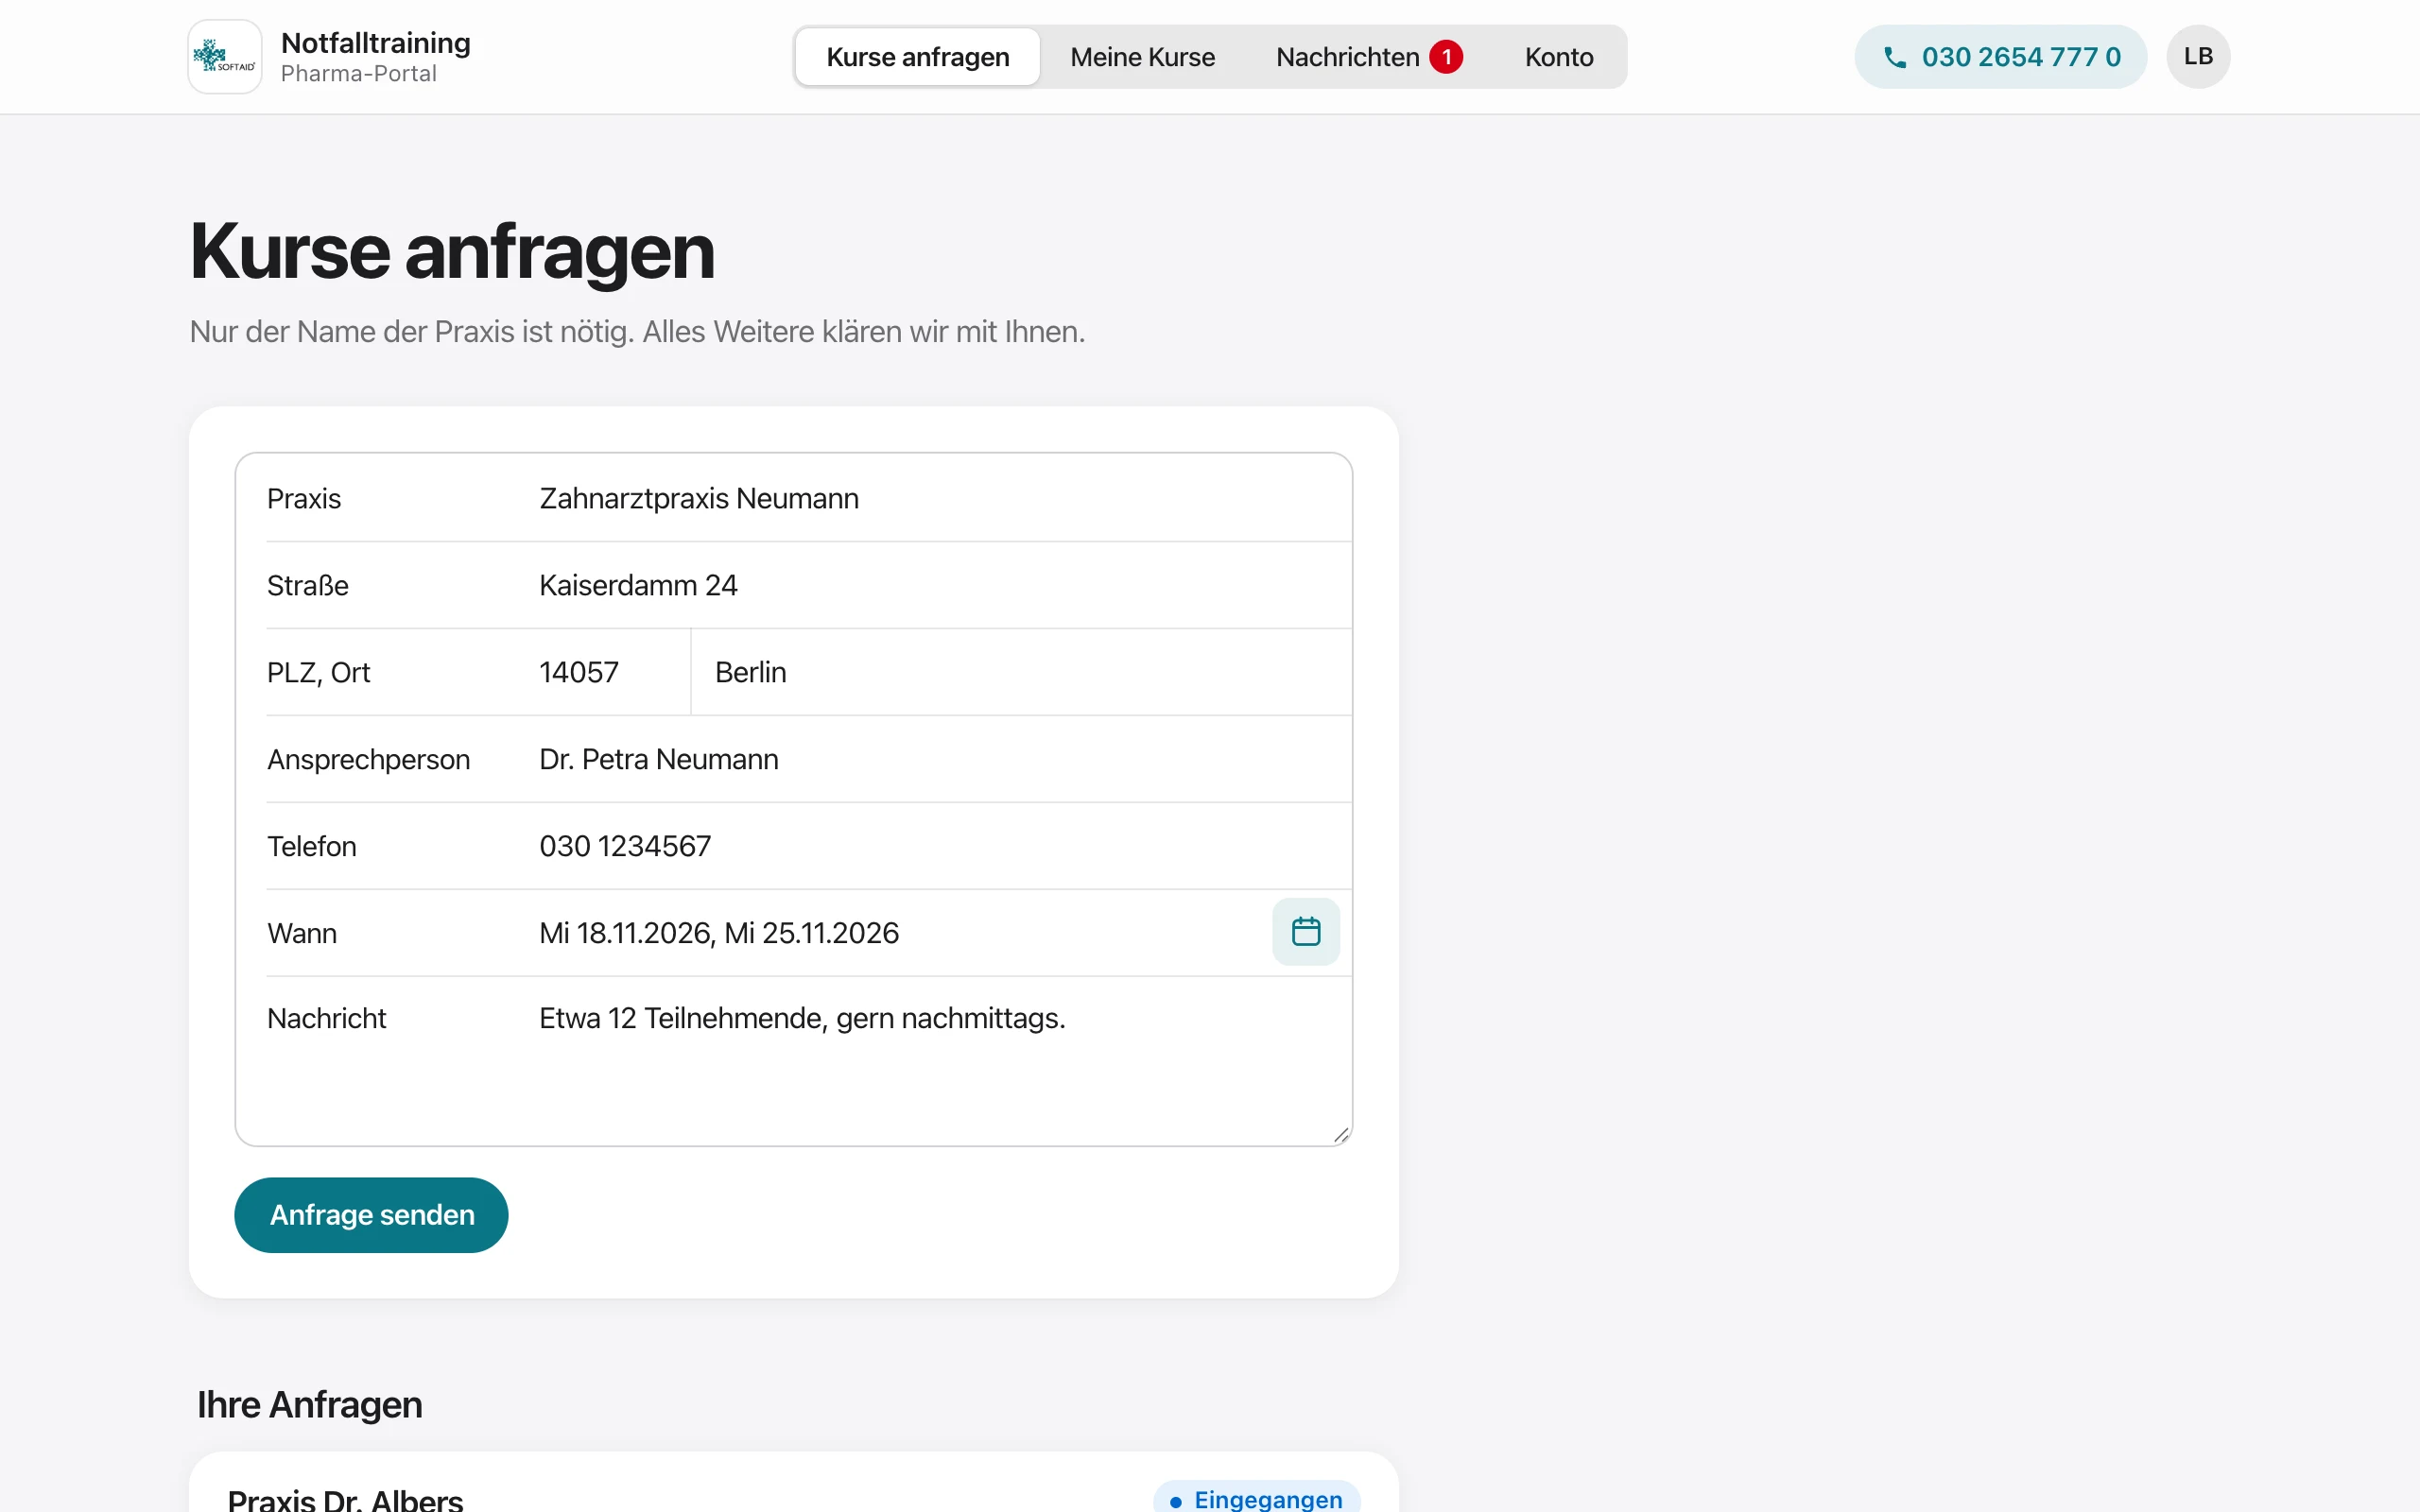Screen dimensions: 2420x1512
Task: Go to the Konto tab
Action: tap(1558, 57)
